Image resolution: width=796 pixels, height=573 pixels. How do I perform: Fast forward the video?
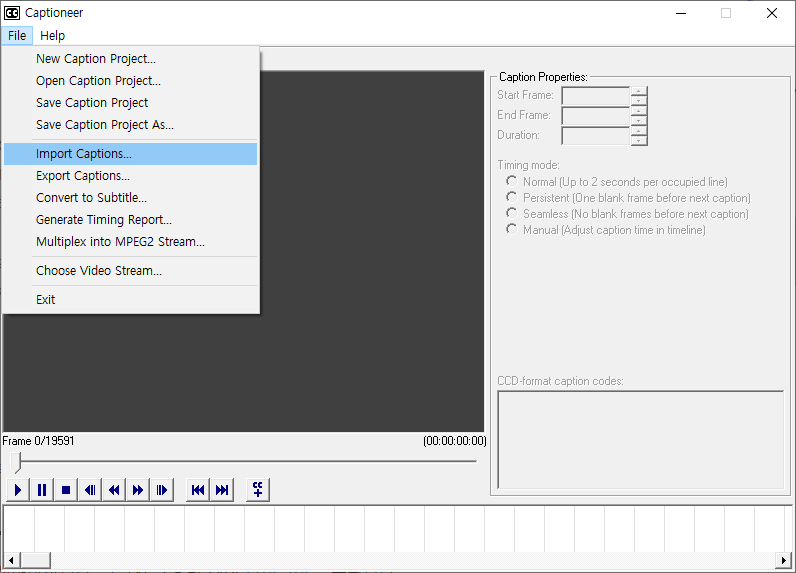tap(138, 490)
